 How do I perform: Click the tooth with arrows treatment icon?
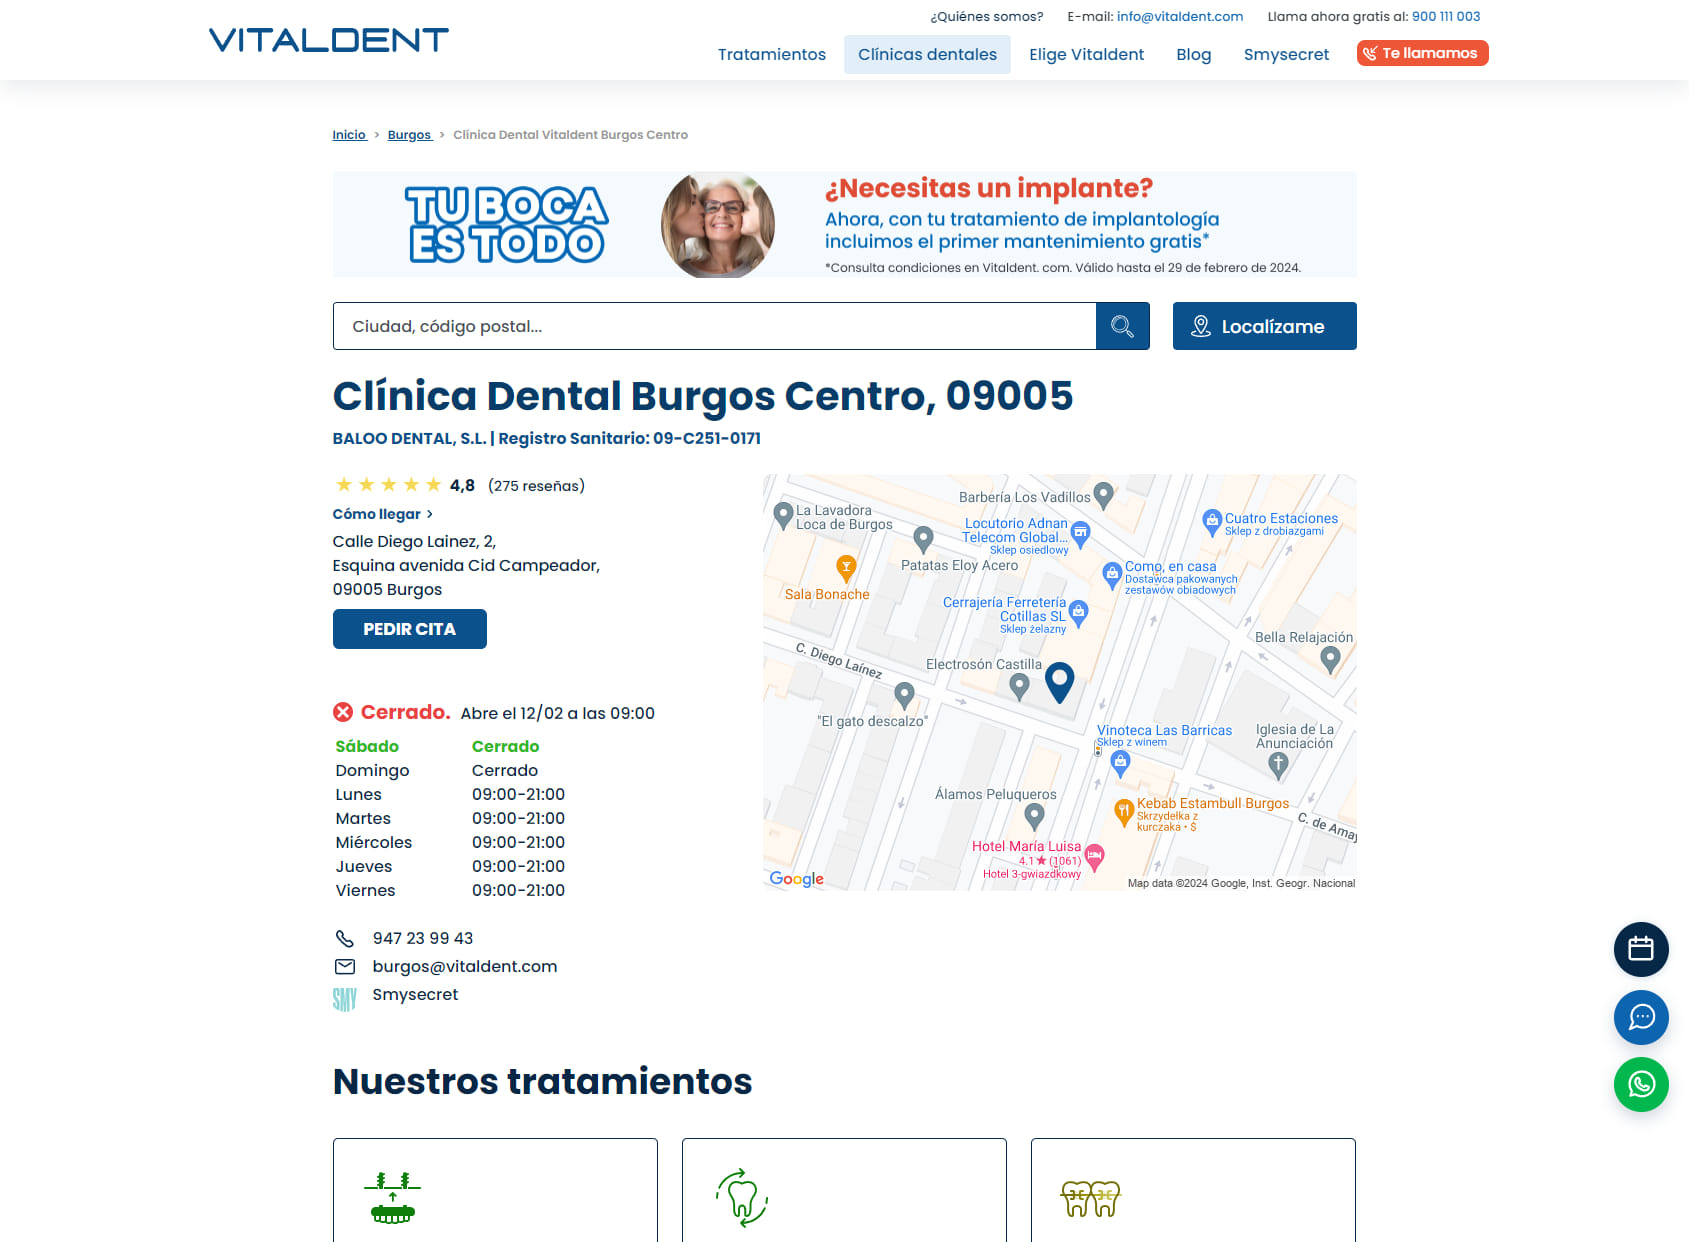[742, 1197]
